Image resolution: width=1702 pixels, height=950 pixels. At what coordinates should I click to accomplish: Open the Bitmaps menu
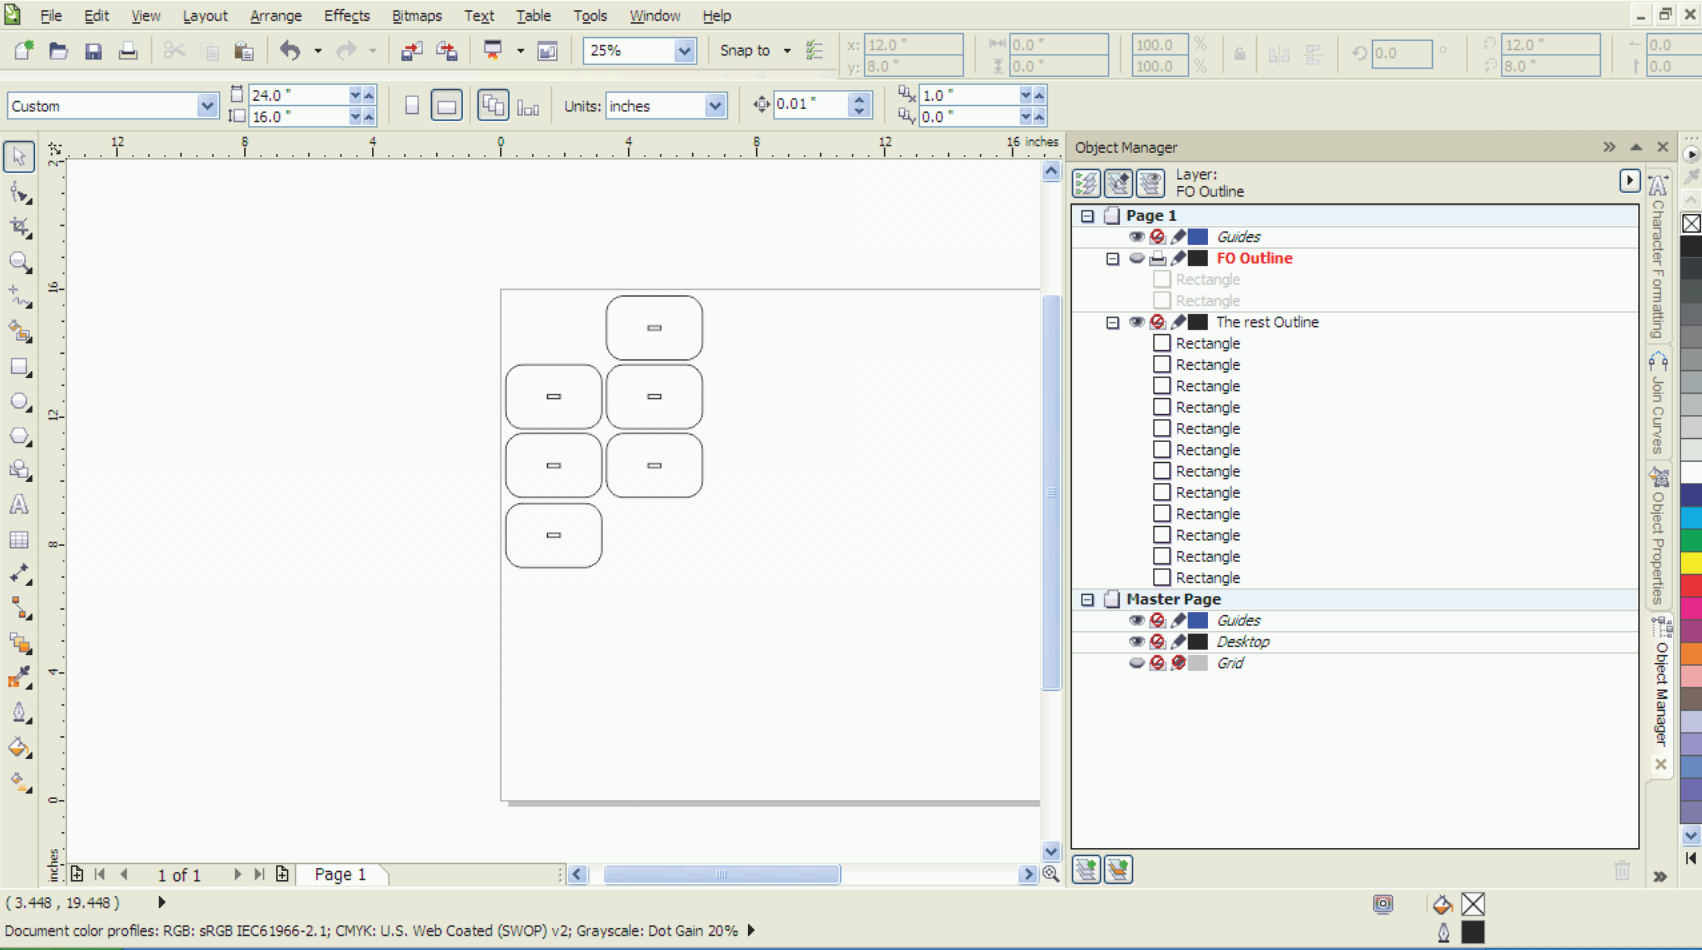417,16
